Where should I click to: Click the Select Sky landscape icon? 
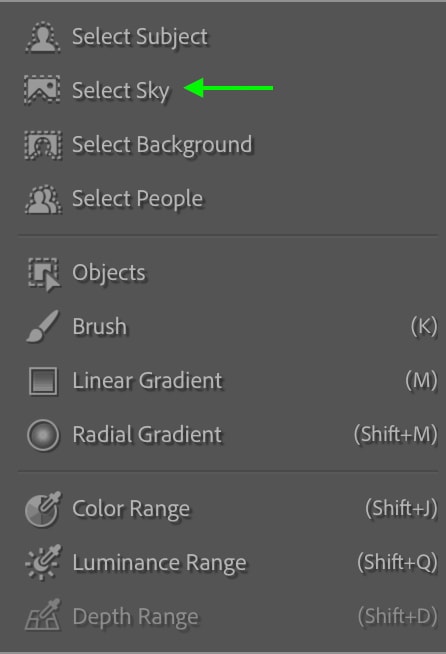click(x=42, y=90)
